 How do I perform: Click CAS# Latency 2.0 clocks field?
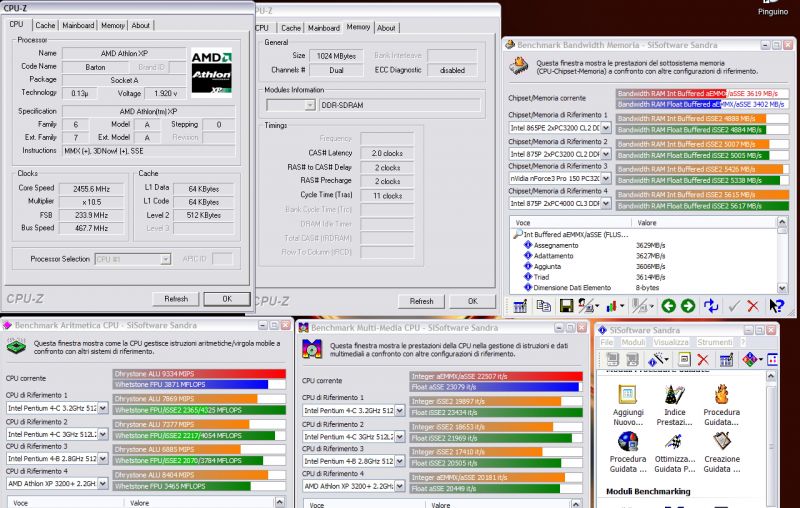[387, 153]
